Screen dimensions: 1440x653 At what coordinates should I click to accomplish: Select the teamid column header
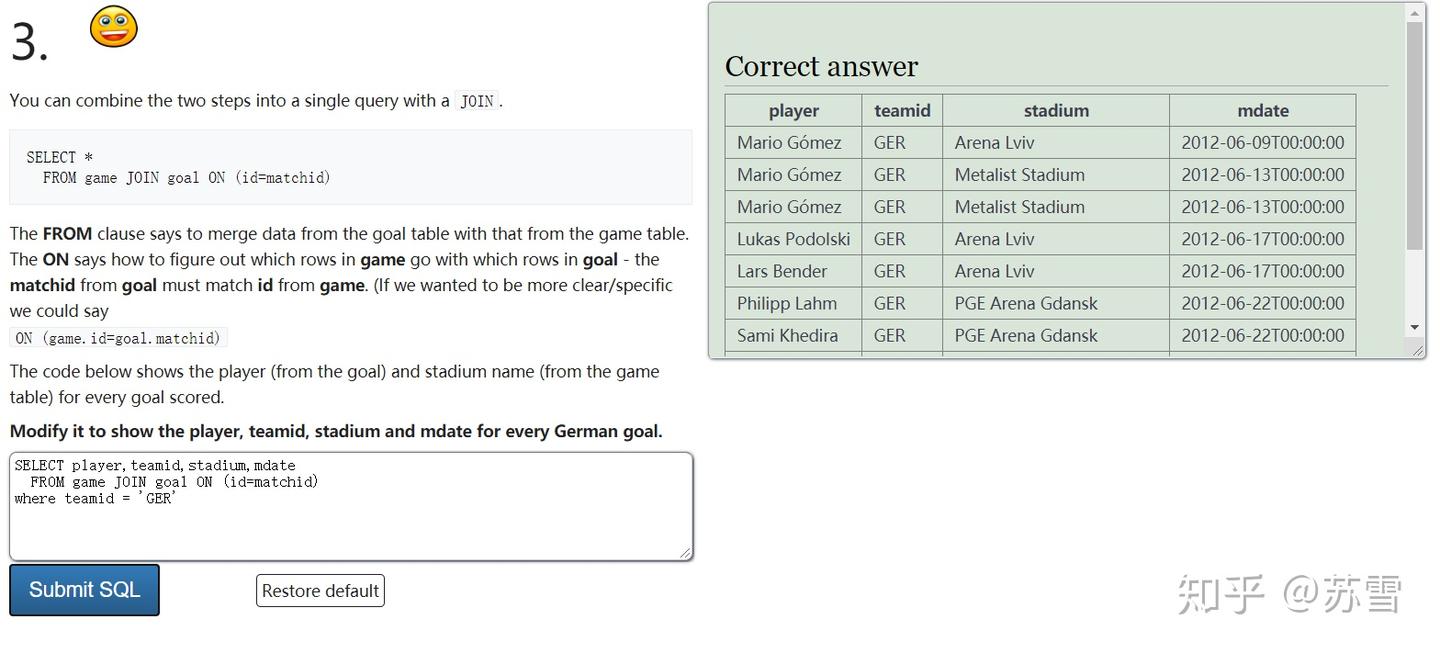tap(902, 111)
